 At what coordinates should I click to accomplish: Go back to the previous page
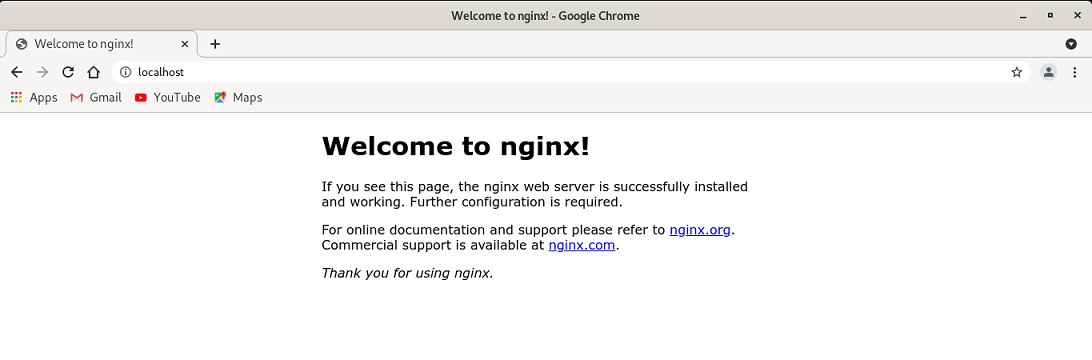17,72
